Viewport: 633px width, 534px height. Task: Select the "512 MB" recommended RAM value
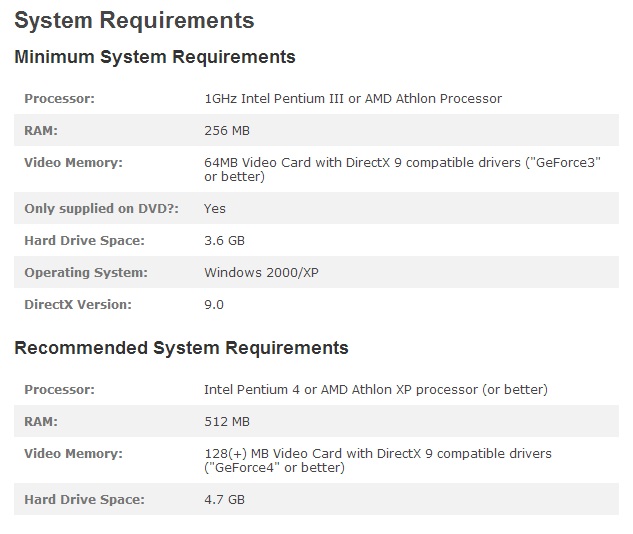[x=227, y=422]
